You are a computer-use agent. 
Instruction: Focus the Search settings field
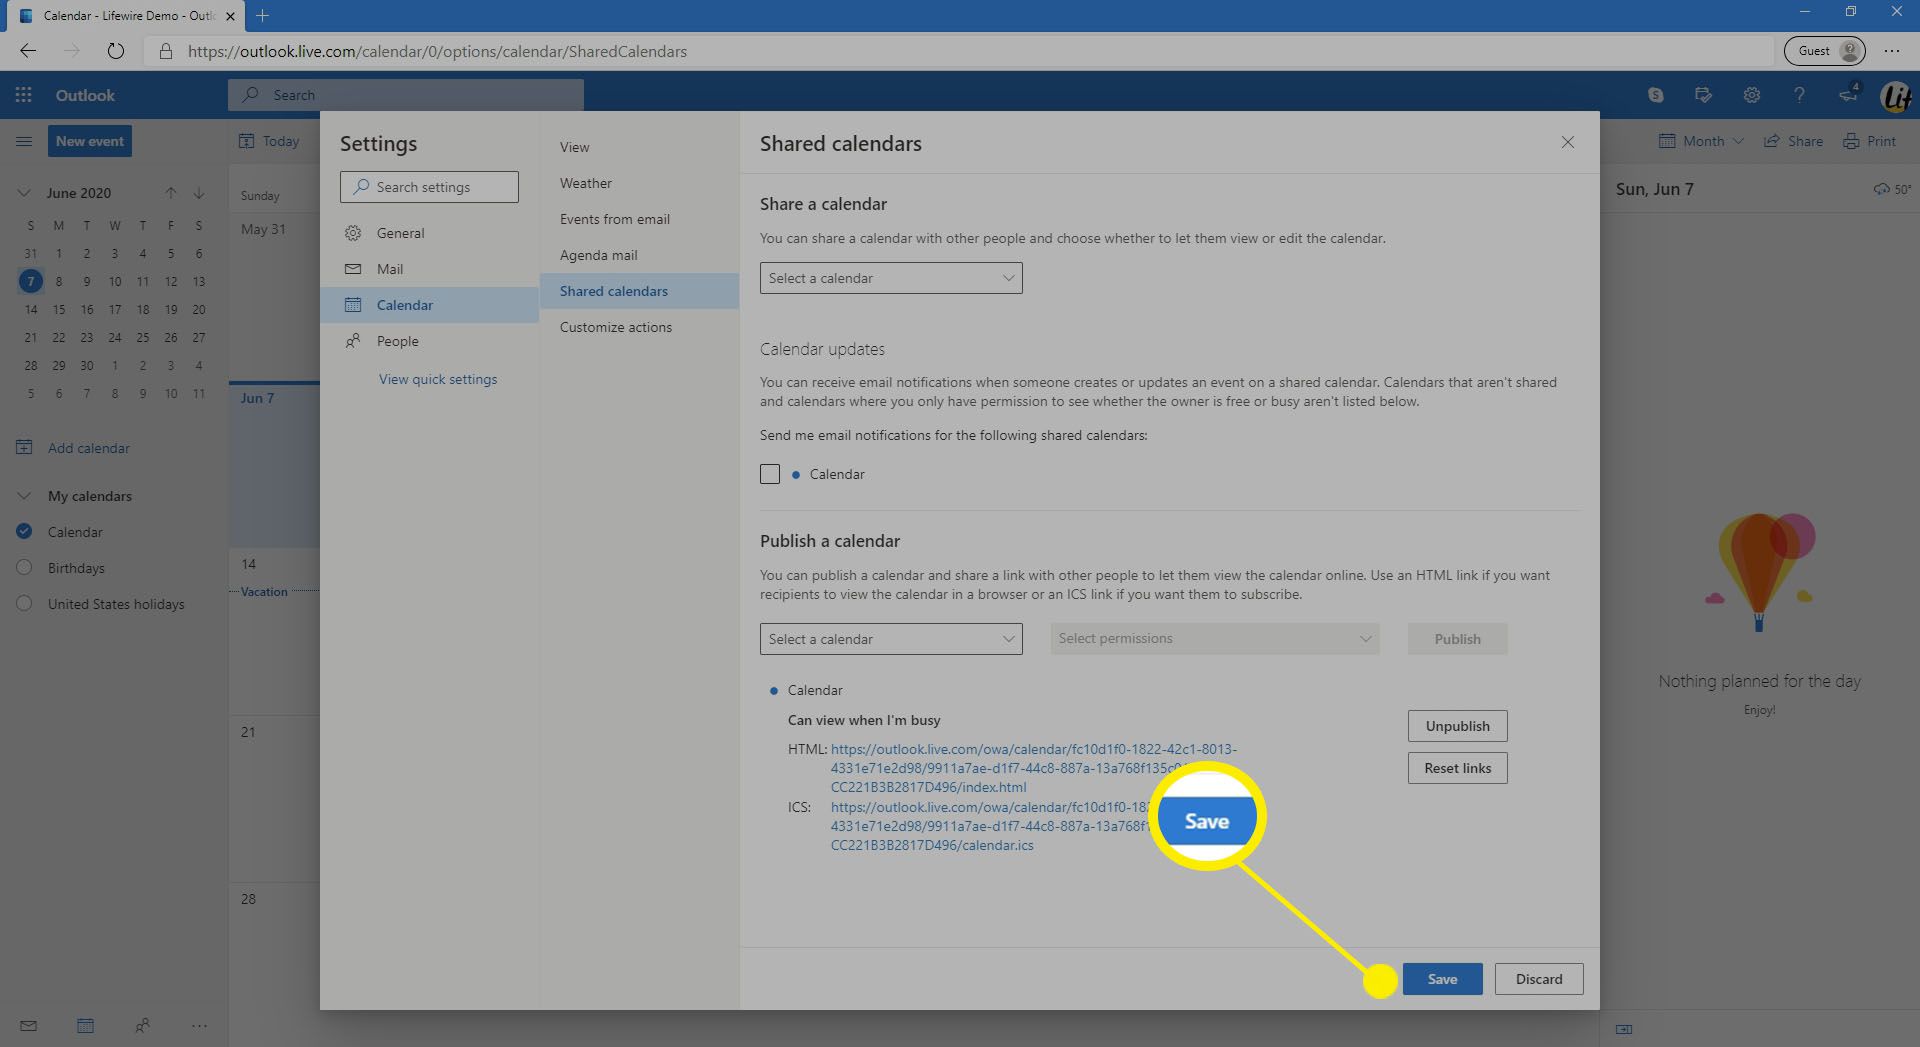(x=429, y=187)
